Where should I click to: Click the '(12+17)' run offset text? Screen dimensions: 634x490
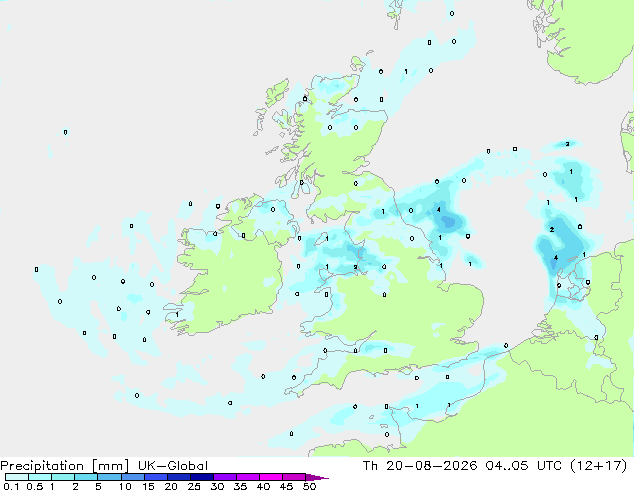pos(598,466)
